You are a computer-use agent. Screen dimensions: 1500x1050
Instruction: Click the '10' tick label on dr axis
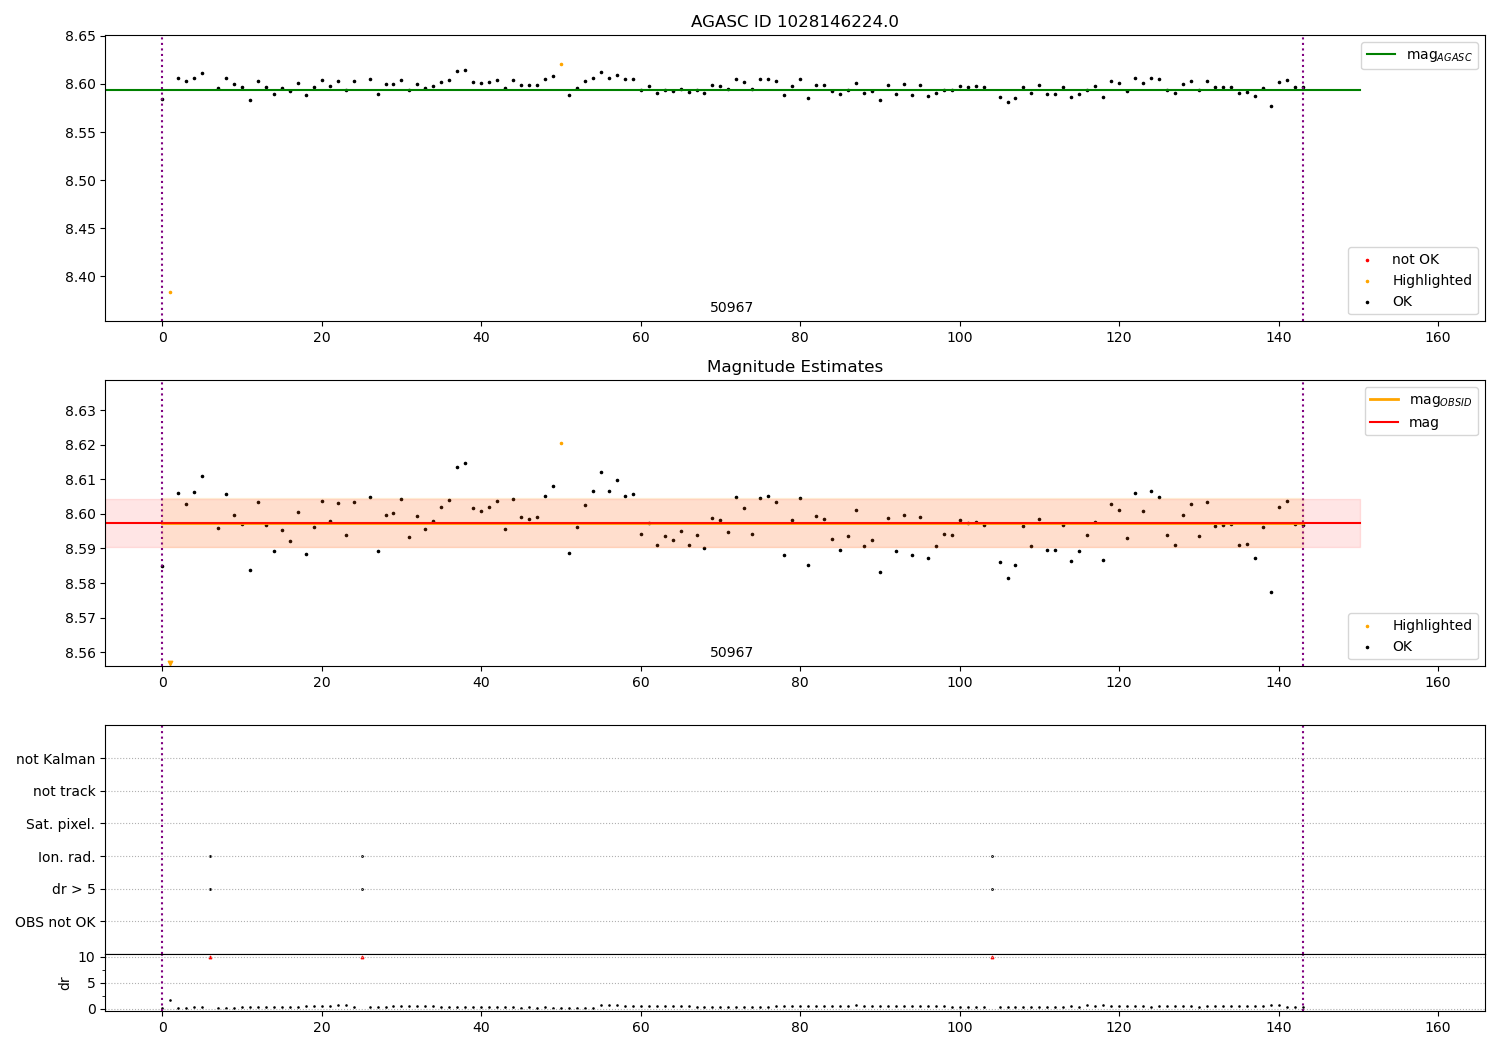click(x=86, y=957)
